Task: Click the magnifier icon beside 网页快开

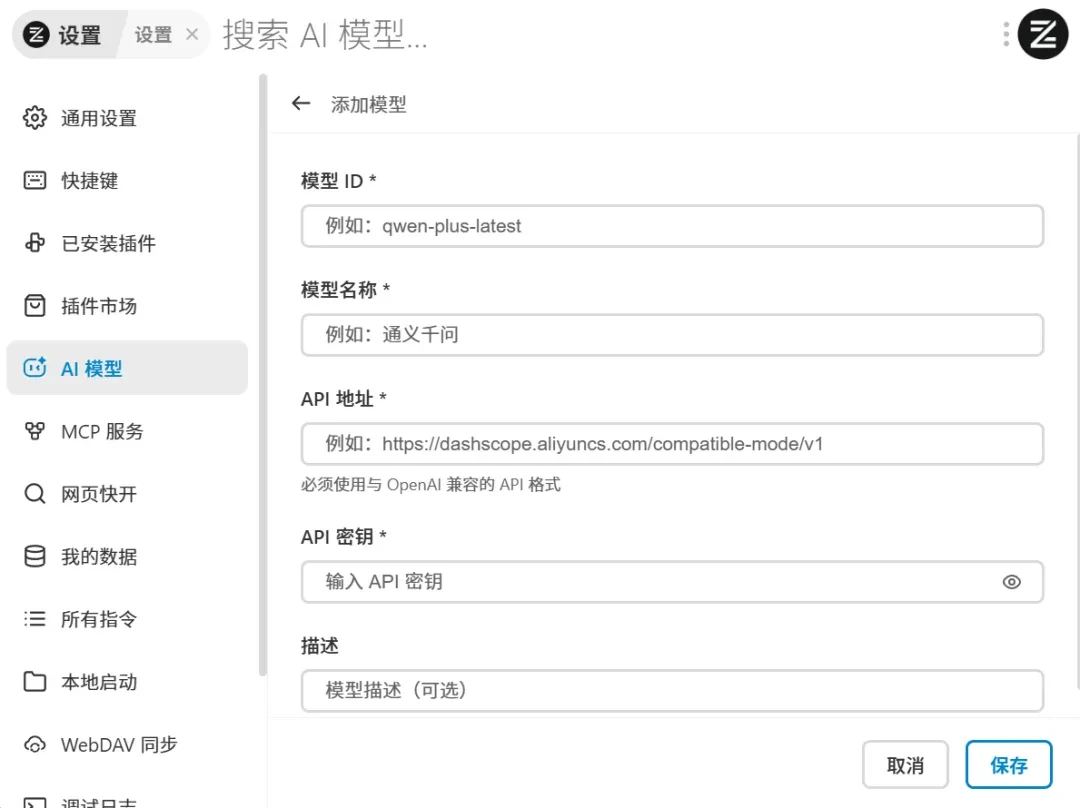Action: 34,494
